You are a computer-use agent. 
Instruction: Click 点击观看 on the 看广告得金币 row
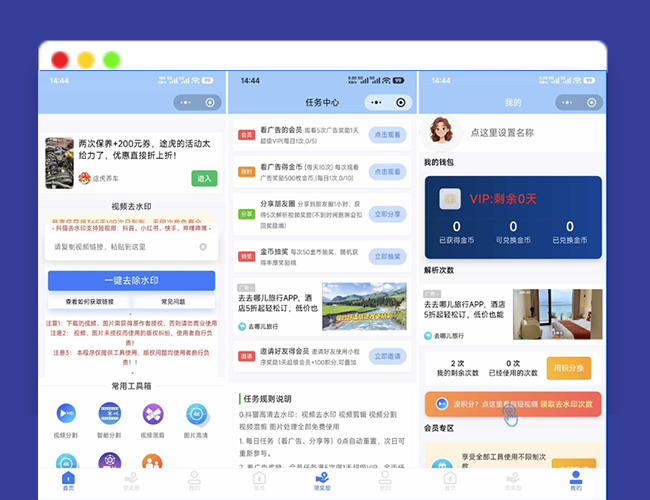click(388, 172)
